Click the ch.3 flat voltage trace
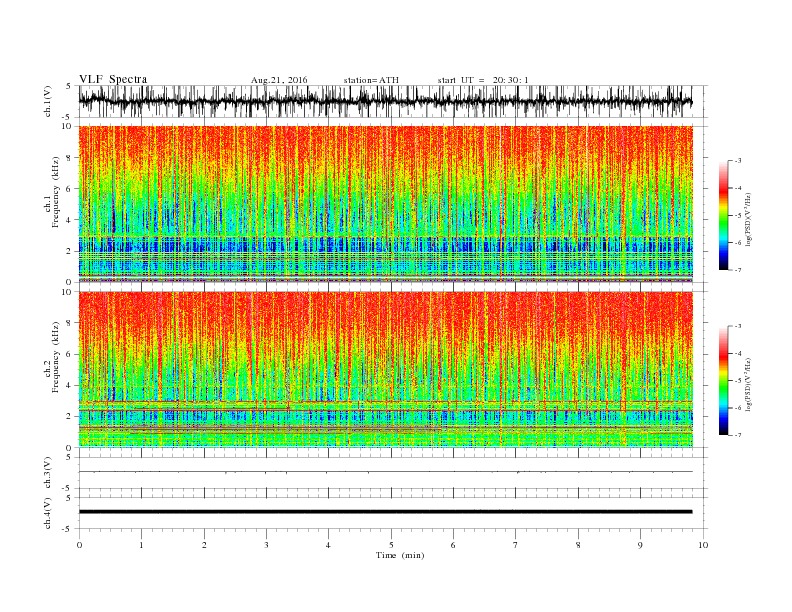792x612 pixels. [x=385, y=472]
